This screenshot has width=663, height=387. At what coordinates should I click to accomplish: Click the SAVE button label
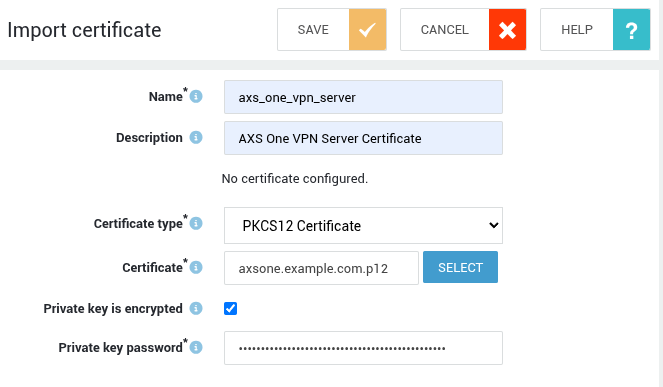tap(313, 30)
